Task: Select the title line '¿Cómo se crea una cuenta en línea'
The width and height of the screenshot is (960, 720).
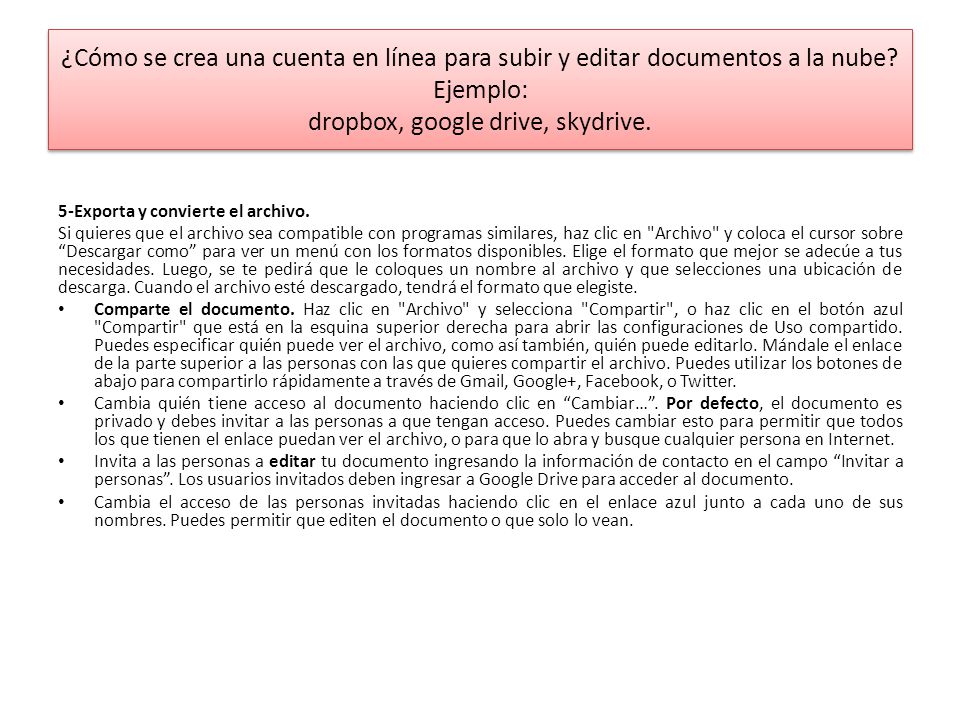Action: (479, 58)
